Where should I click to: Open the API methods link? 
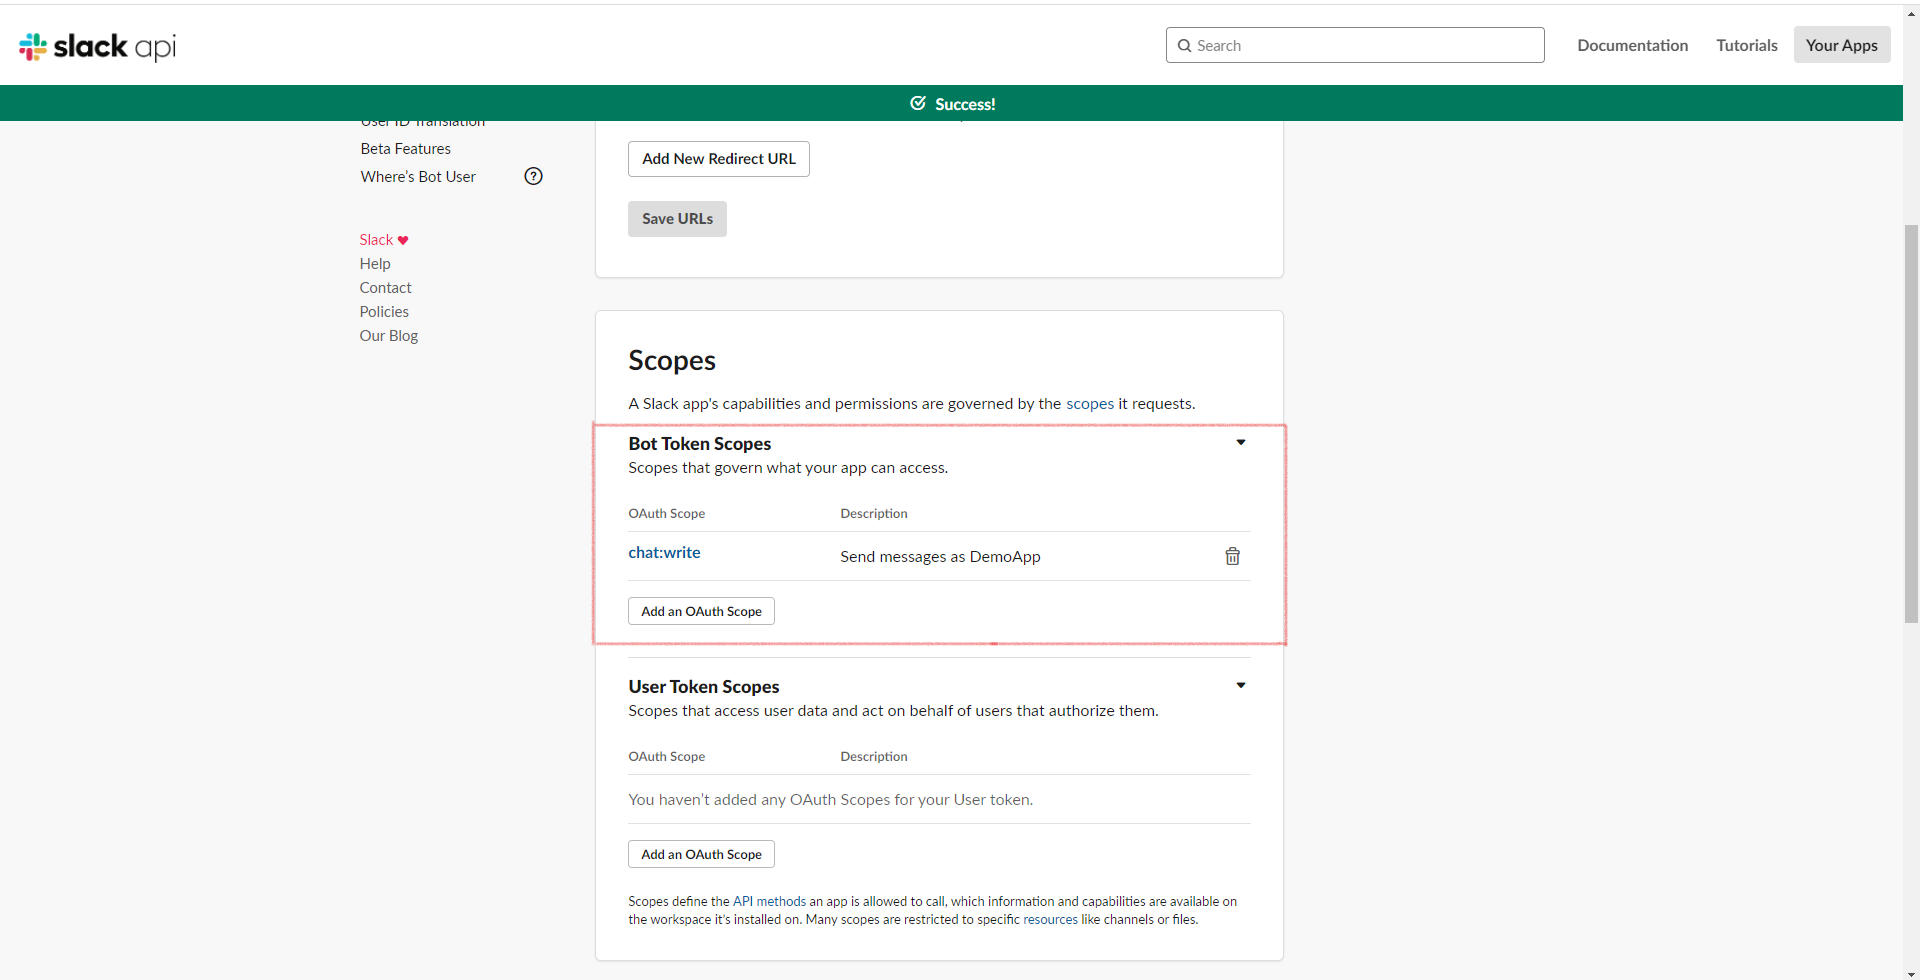click(x=769, y=901)
